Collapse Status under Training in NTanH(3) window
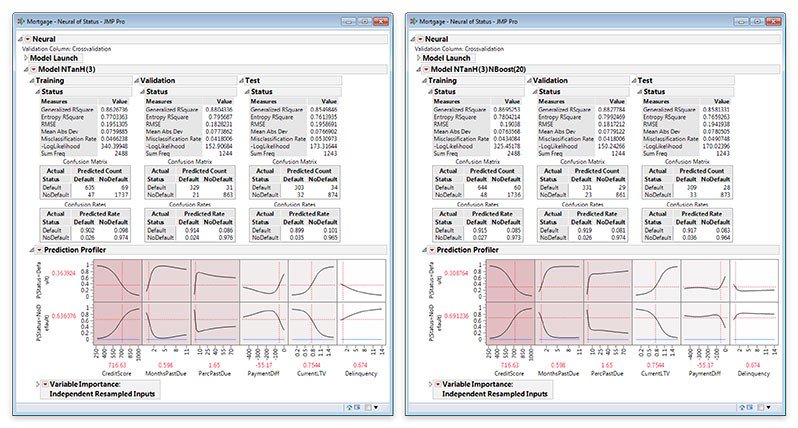 (x=38, y=92)
